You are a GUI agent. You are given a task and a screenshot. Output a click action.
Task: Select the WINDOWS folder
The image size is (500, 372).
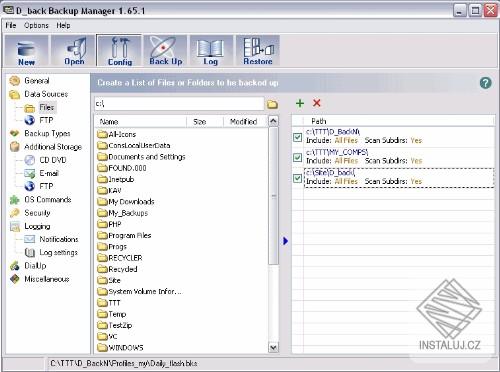pyautogui.click(x=120, y=348)
